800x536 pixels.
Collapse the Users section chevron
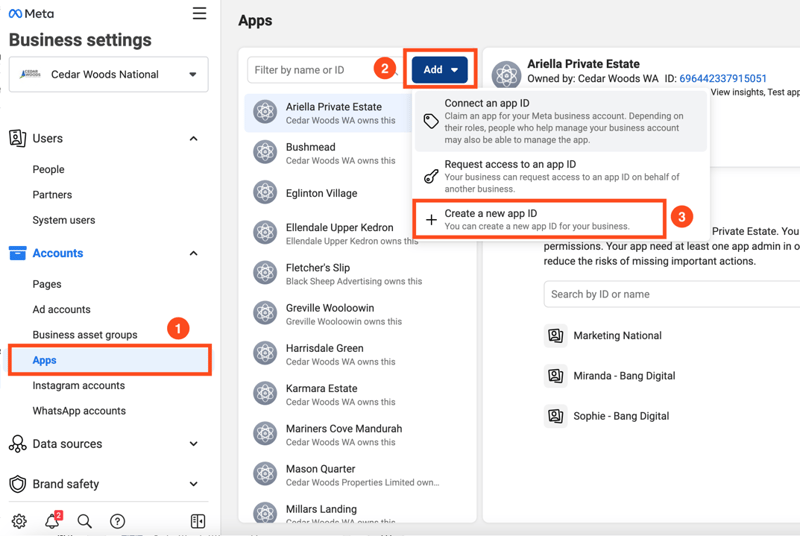tap(193, 139)
